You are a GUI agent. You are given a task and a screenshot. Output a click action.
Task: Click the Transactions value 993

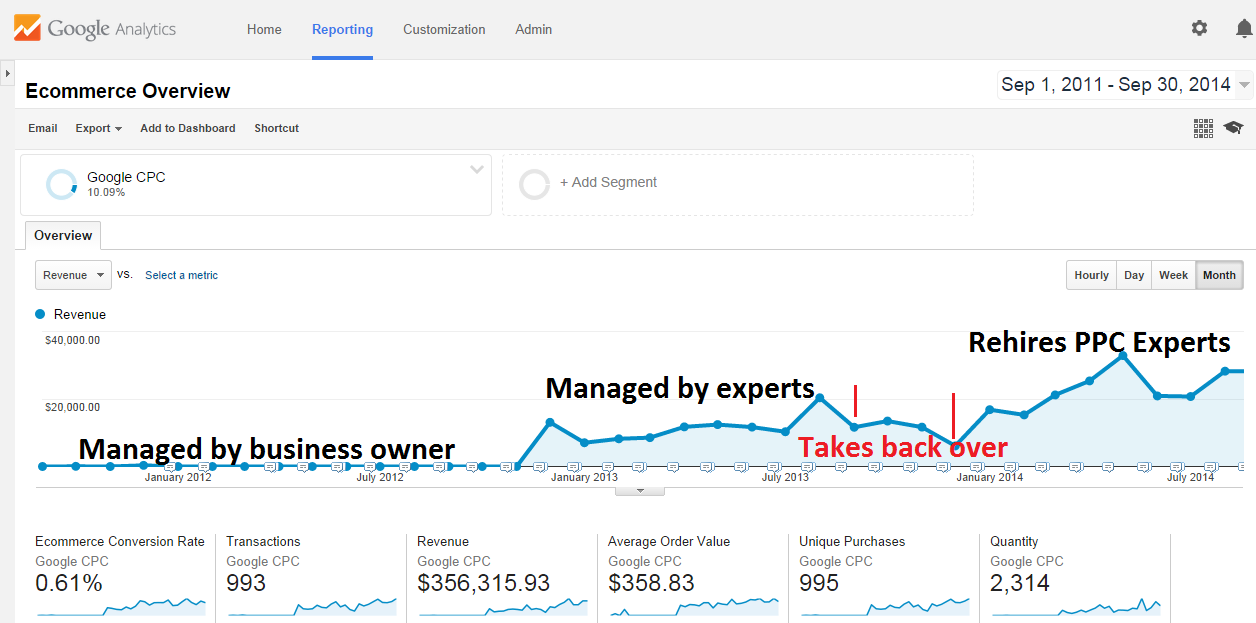click(x=246, y=583)
